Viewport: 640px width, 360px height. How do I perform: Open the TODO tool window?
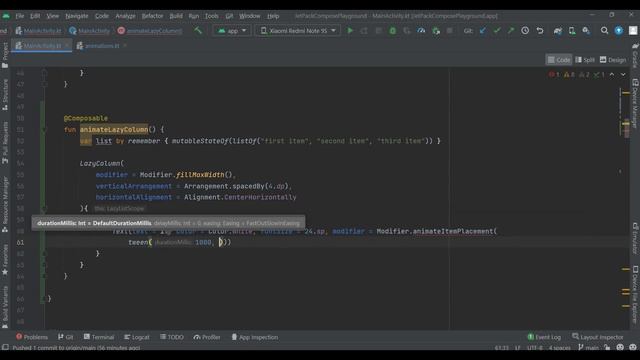172,337
